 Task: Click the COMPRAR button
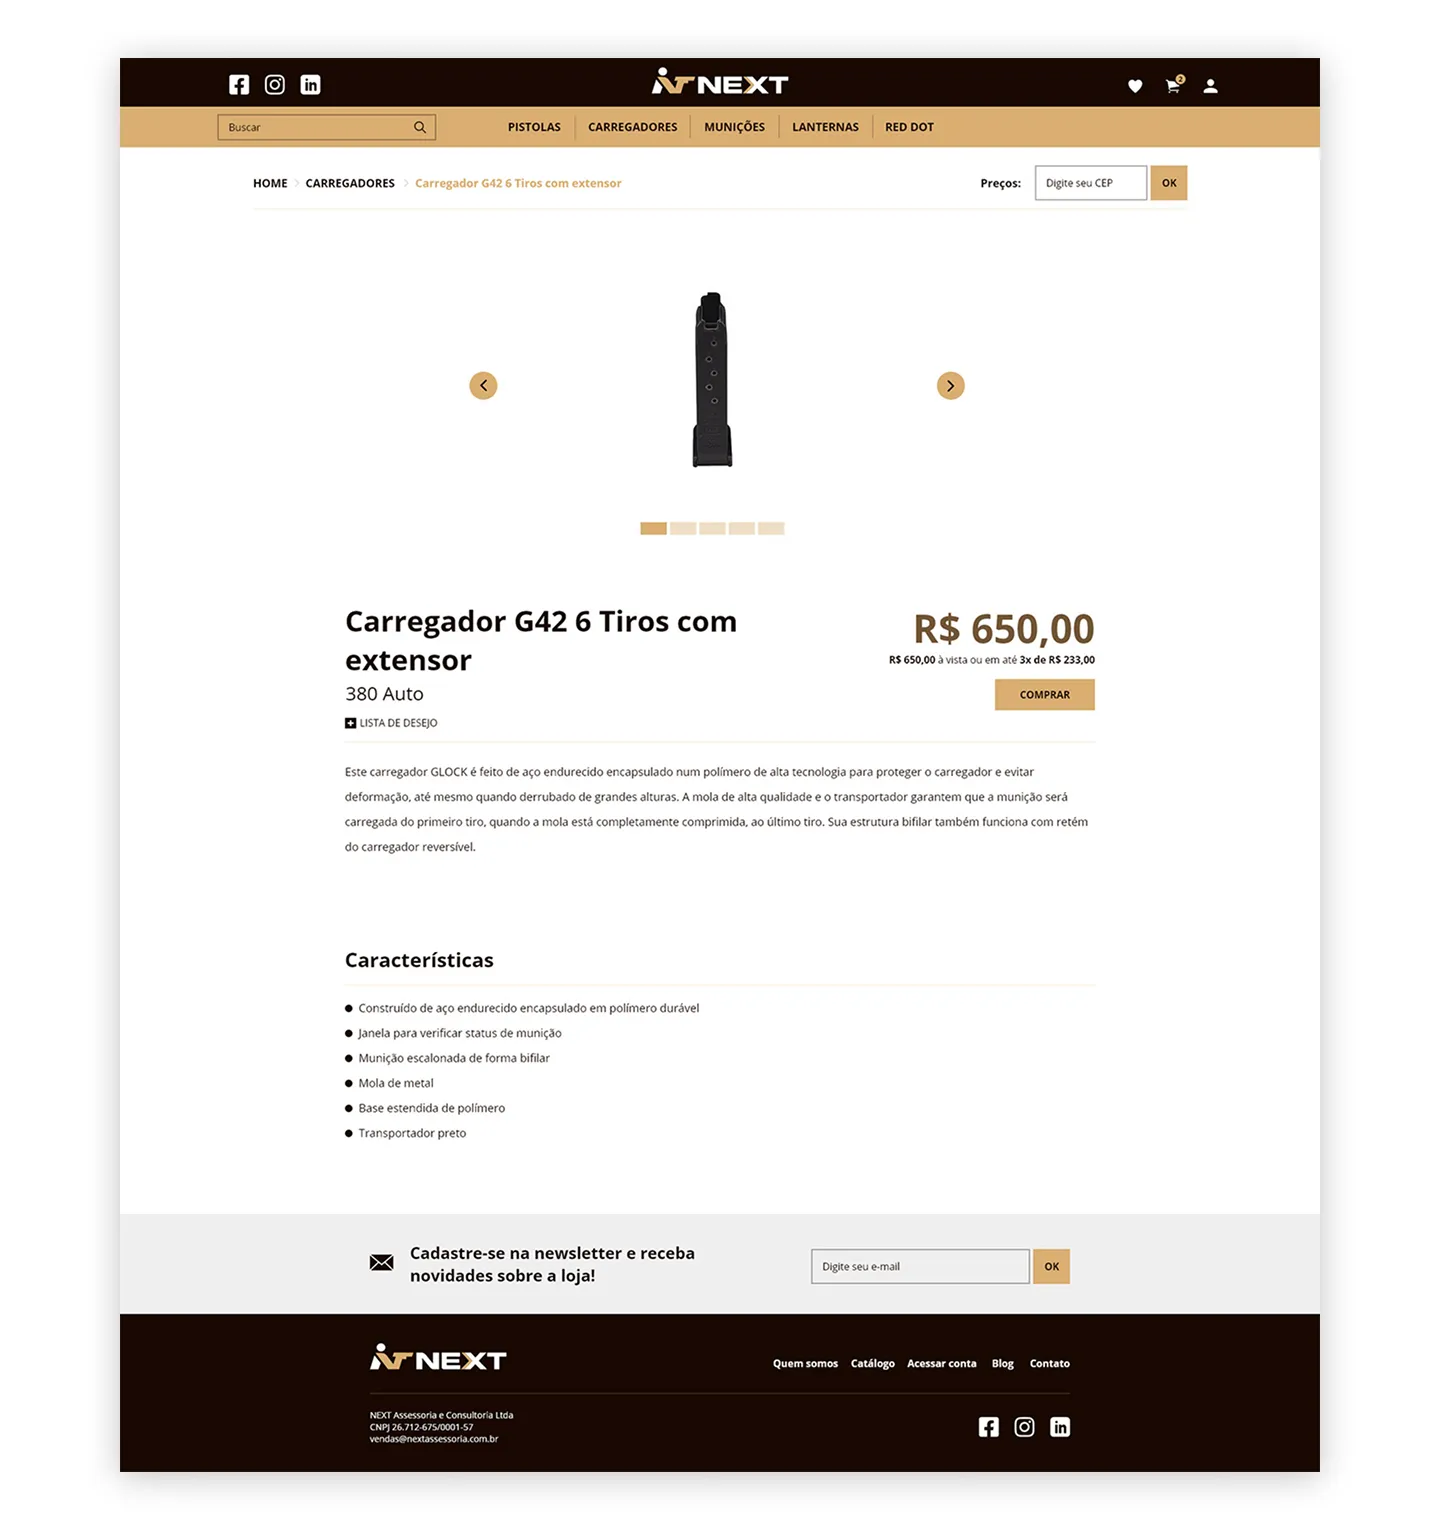[1044, 695]
